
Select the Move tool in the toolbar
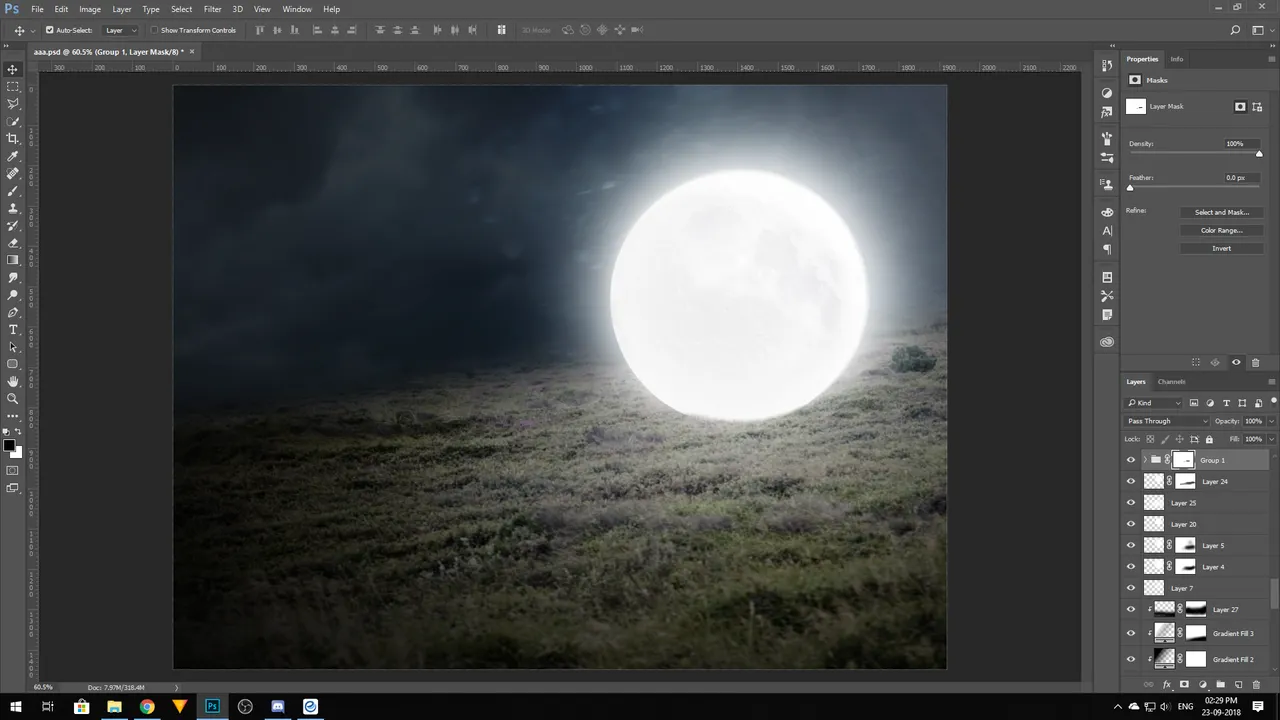pyautogui.click(x=13, y=69)
